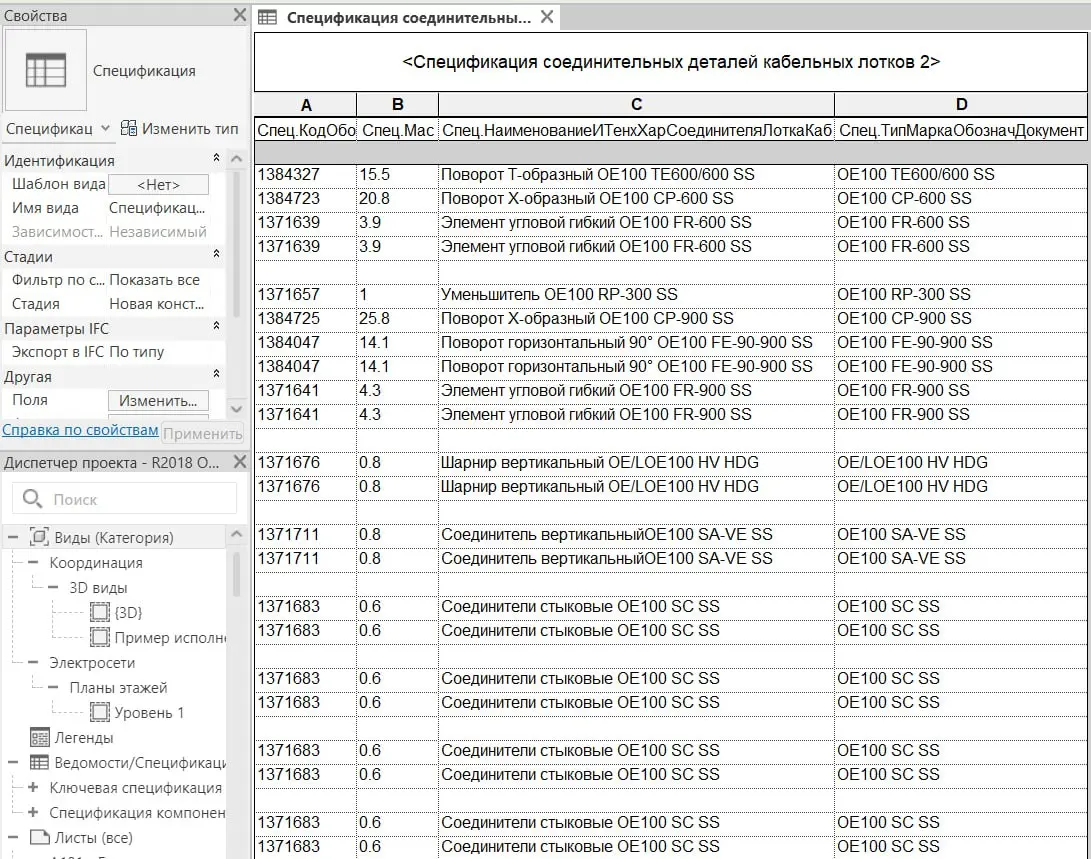Select column B header
Screen dimensions: 1091x859
coord(397,104)
